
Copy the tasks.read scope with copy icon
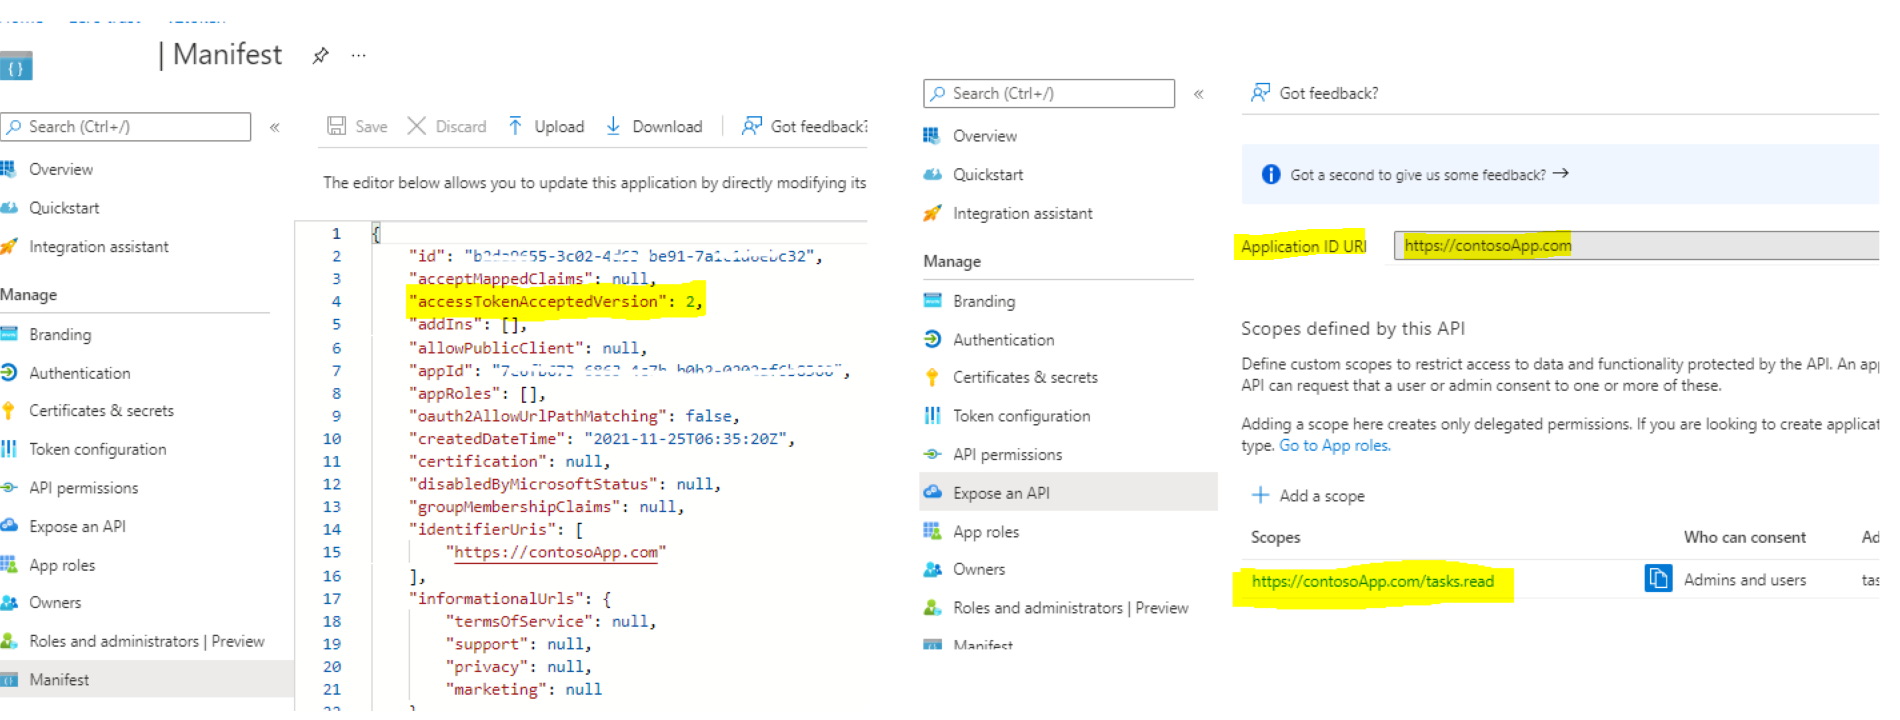click(1658, 579)
